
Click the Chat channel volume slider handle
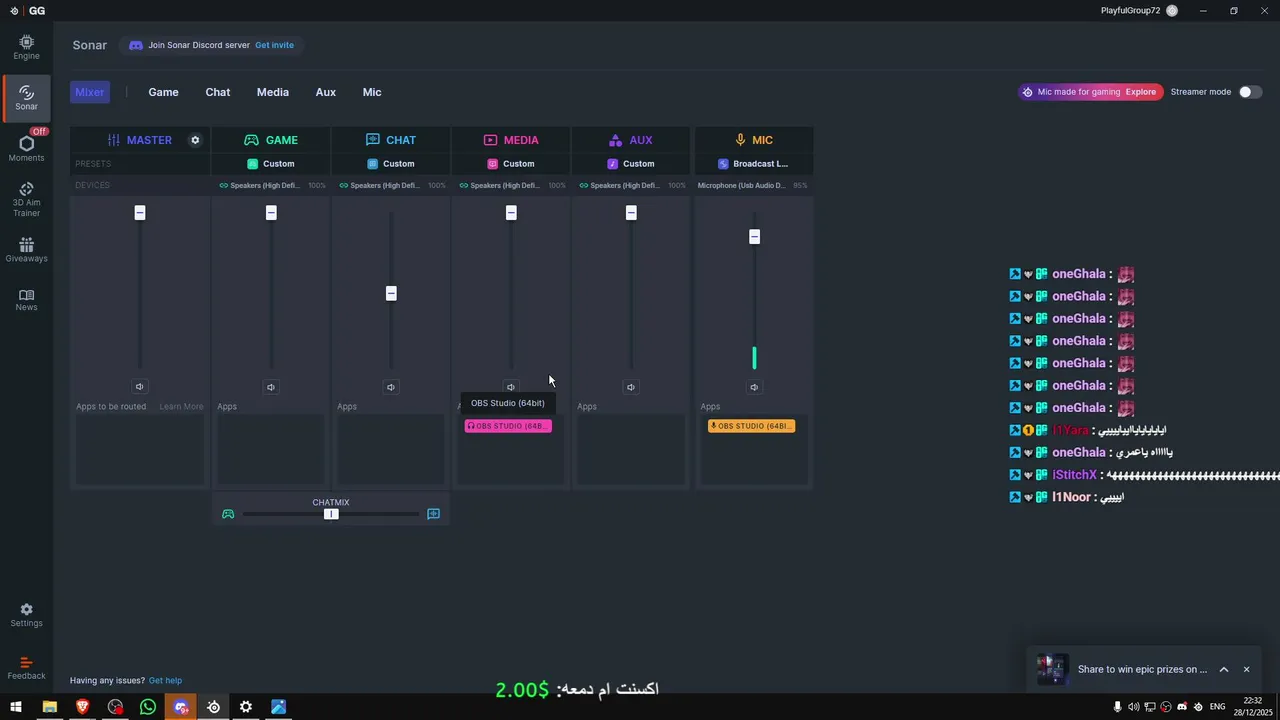[391, 293]
